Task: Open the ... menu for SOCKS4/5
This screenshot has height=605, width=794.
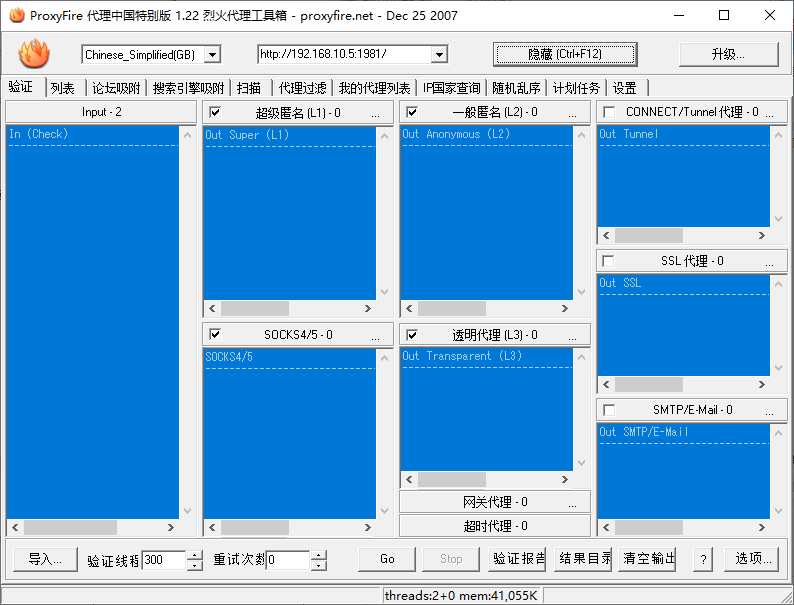Action: [375, 336]
